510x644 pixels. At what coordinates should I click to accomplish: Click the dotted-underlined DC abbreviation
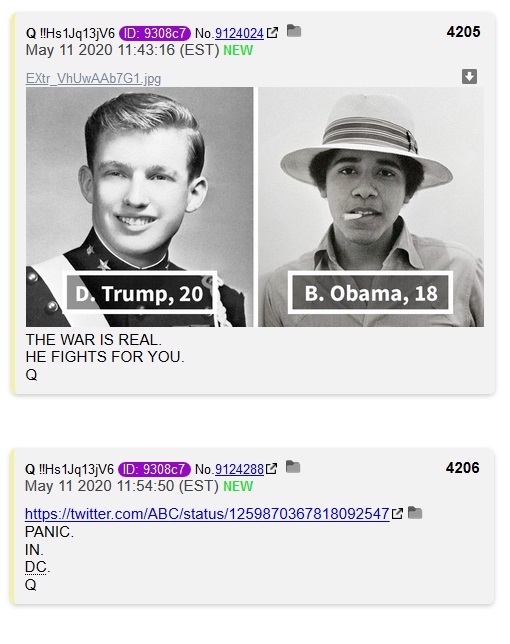(35, 567)
